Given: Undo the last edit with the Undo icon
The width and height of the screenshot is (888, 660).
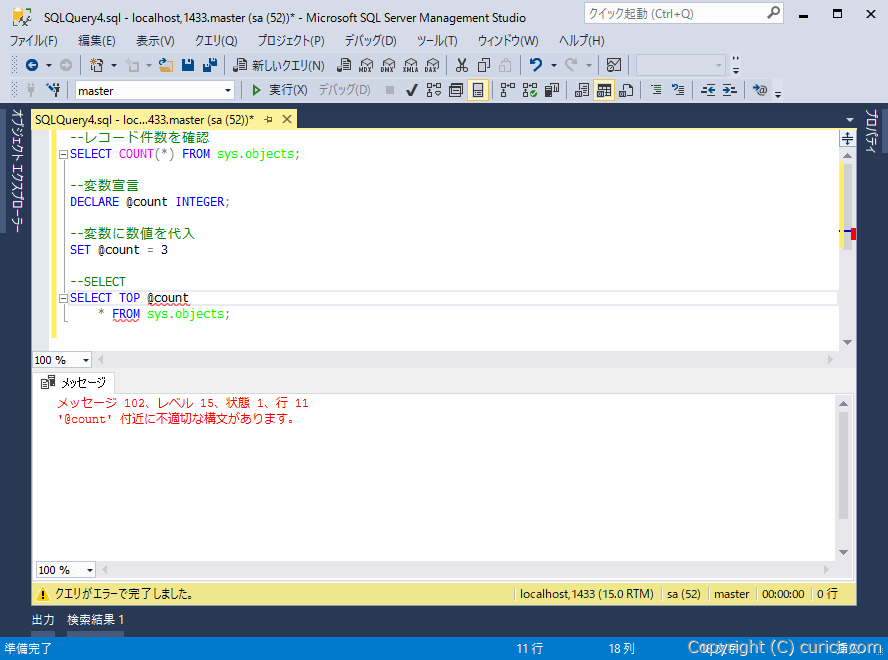Looking at the screenshot, I should pos(537,66).
